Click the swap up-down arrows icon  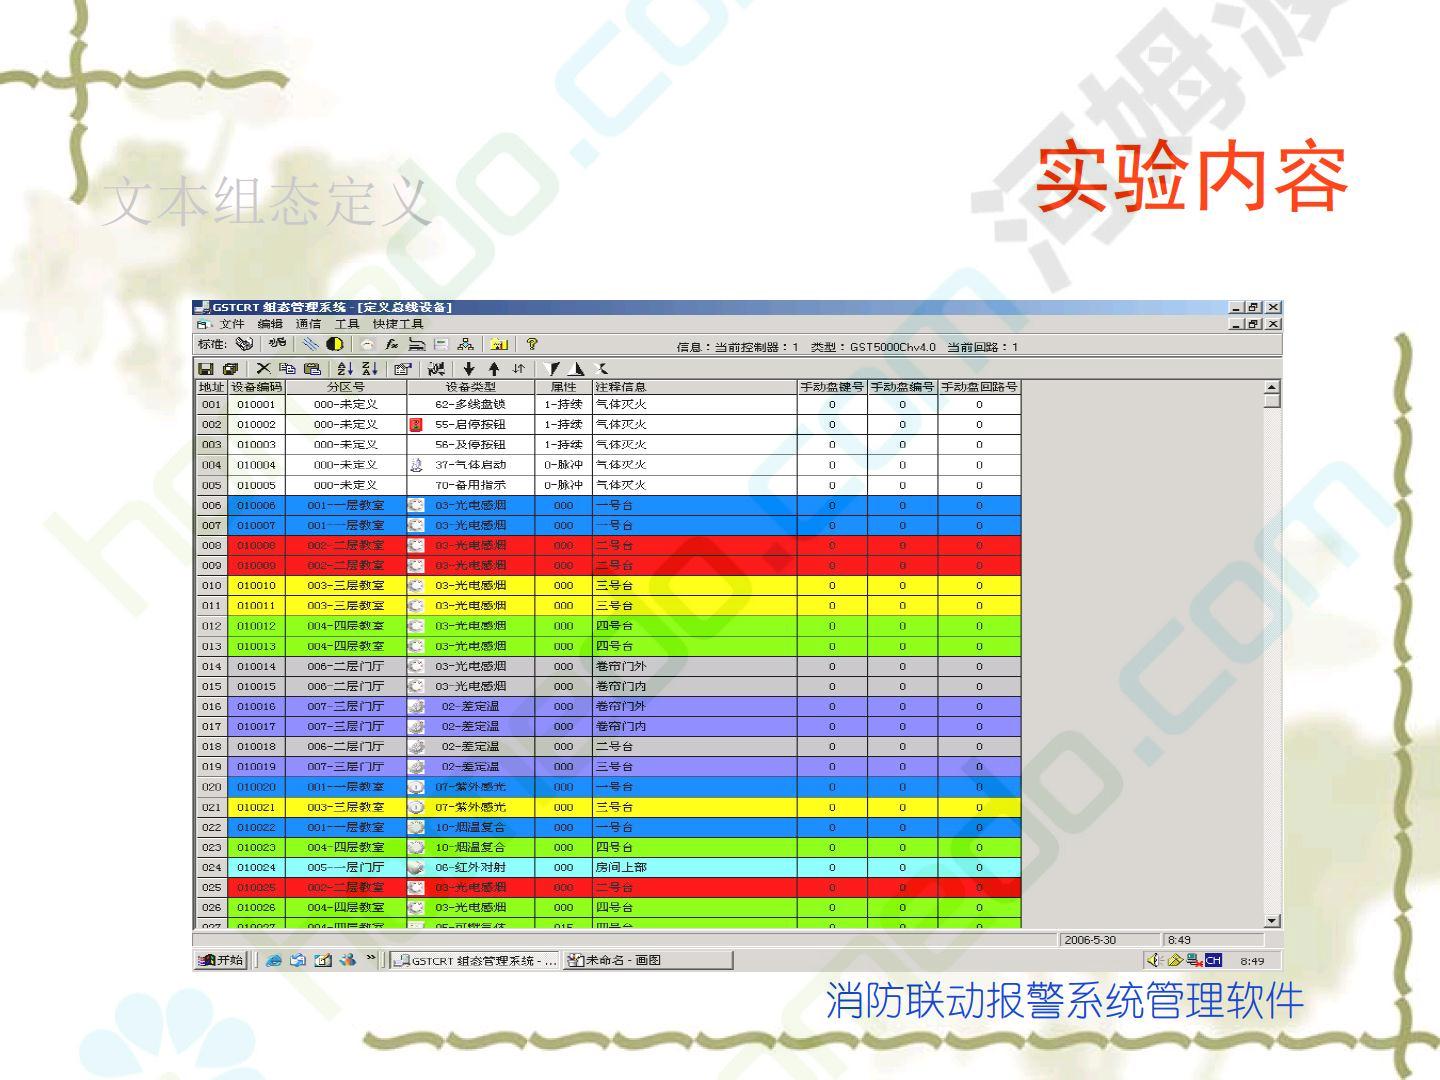click(518, 369)
